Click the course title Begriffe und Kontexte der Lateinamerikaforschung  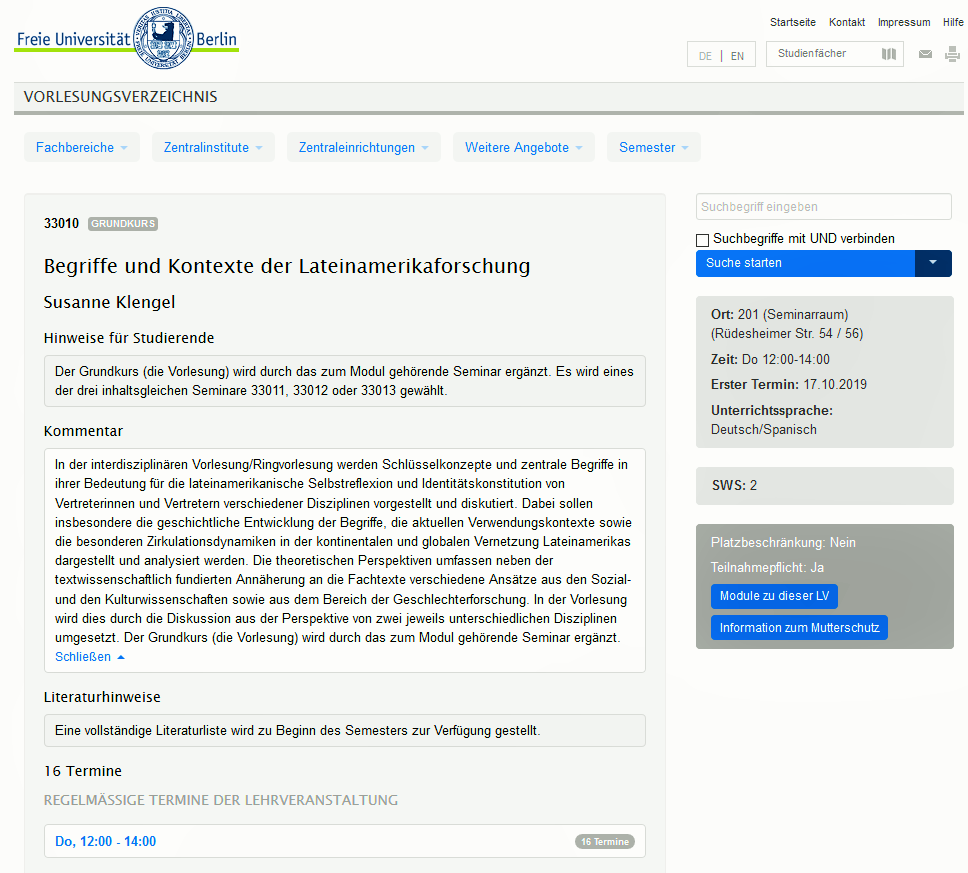tap(287, 266)
